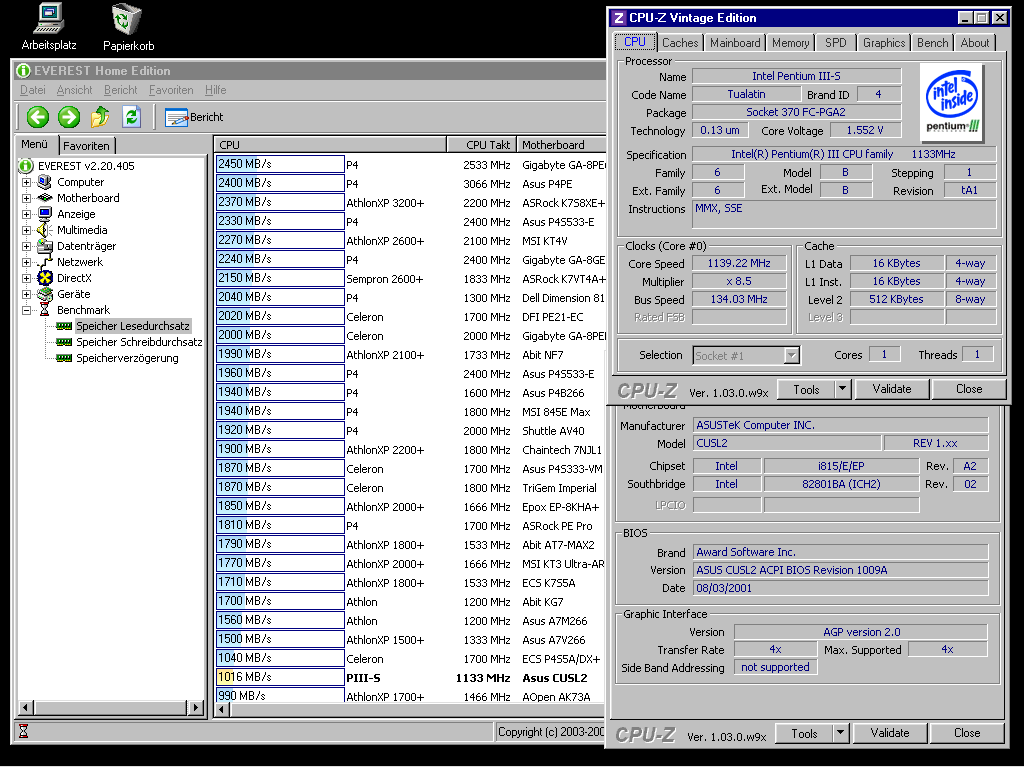Click the green Forward arrow in EVEREST toolbar
The height and width of the screenshot is (768, 1024).
click(x=68, y=117)
